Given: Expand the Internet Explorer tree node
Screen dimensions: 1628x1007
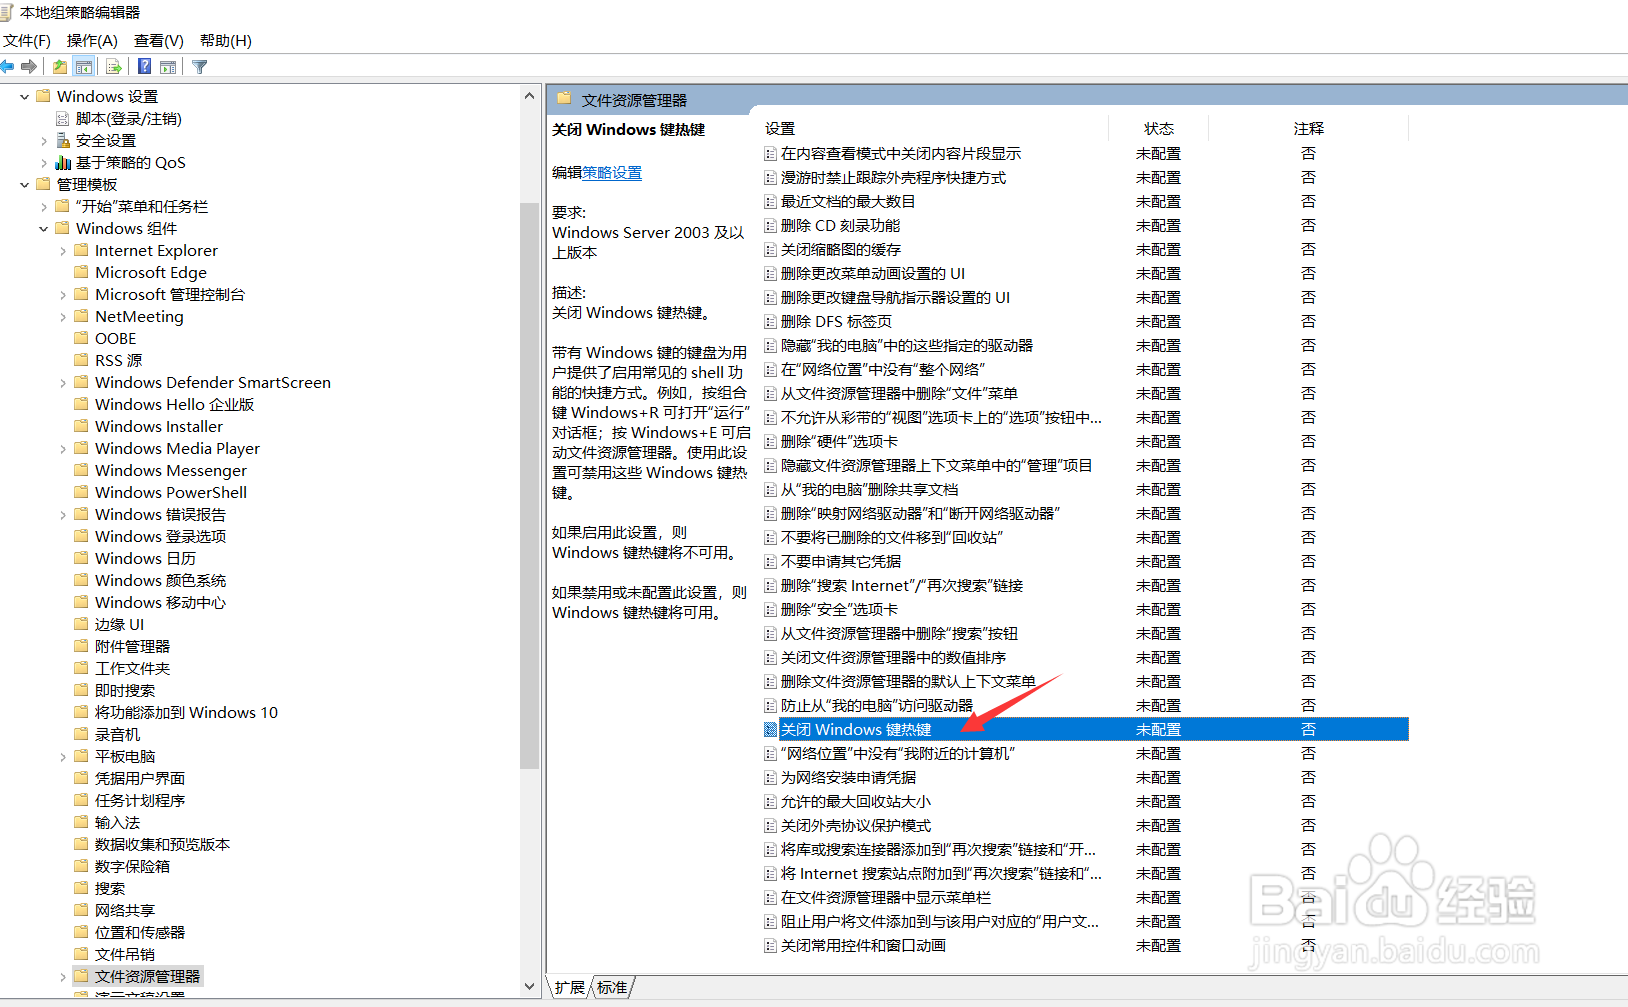Looking at the screenshot, I should (x=63, y=251).
